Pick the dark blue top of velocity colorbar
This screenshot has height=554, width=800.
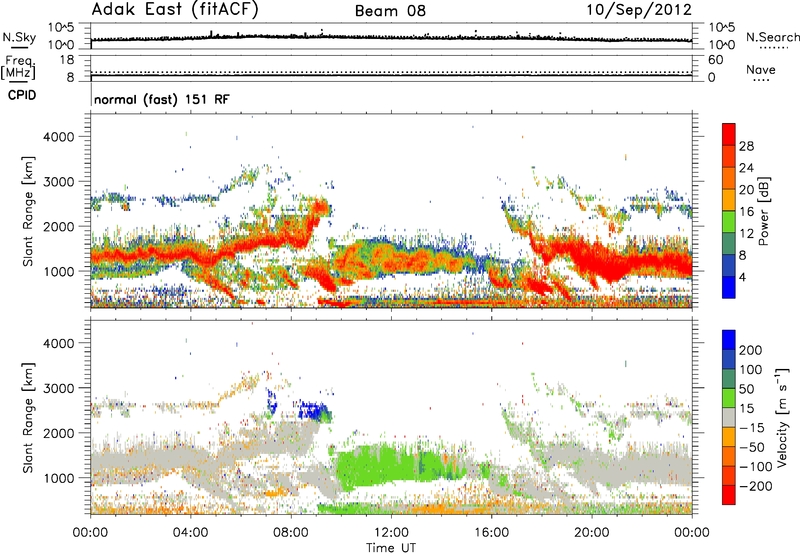pyautogui.click(x=729, y=340)
